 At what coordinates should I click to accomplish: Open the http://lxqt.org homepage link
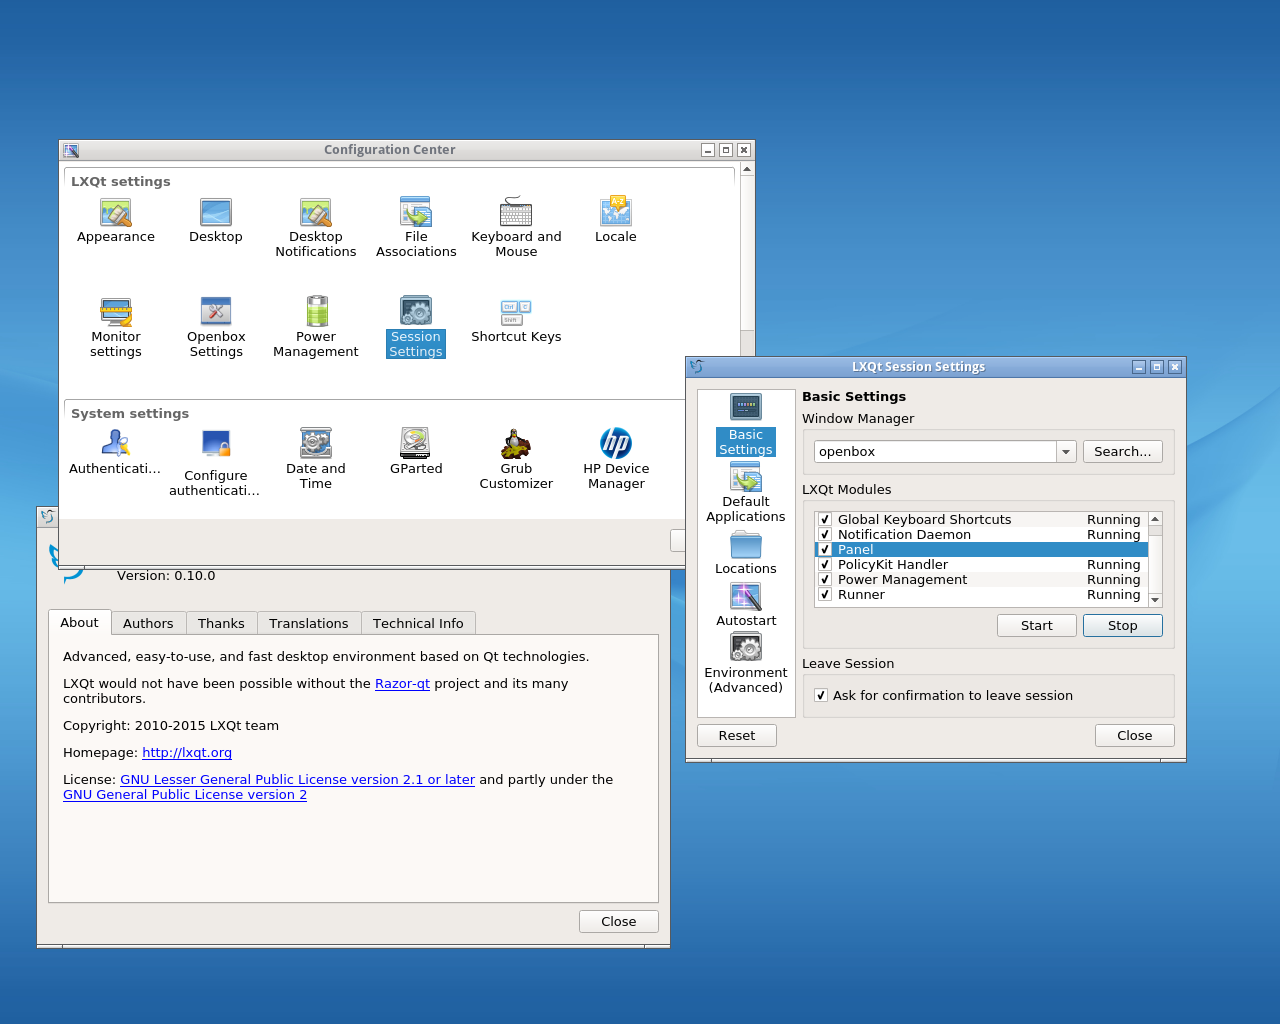pos(187,753)
